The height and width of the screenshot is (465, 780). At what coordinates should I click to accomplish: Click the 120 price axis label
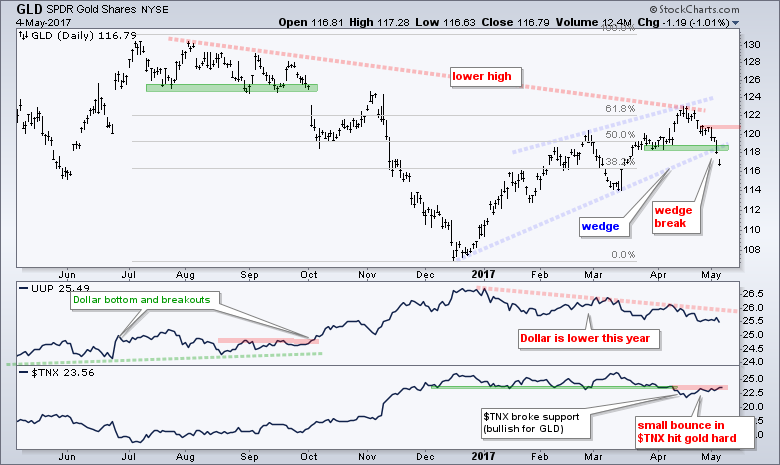tap(752, 133)
